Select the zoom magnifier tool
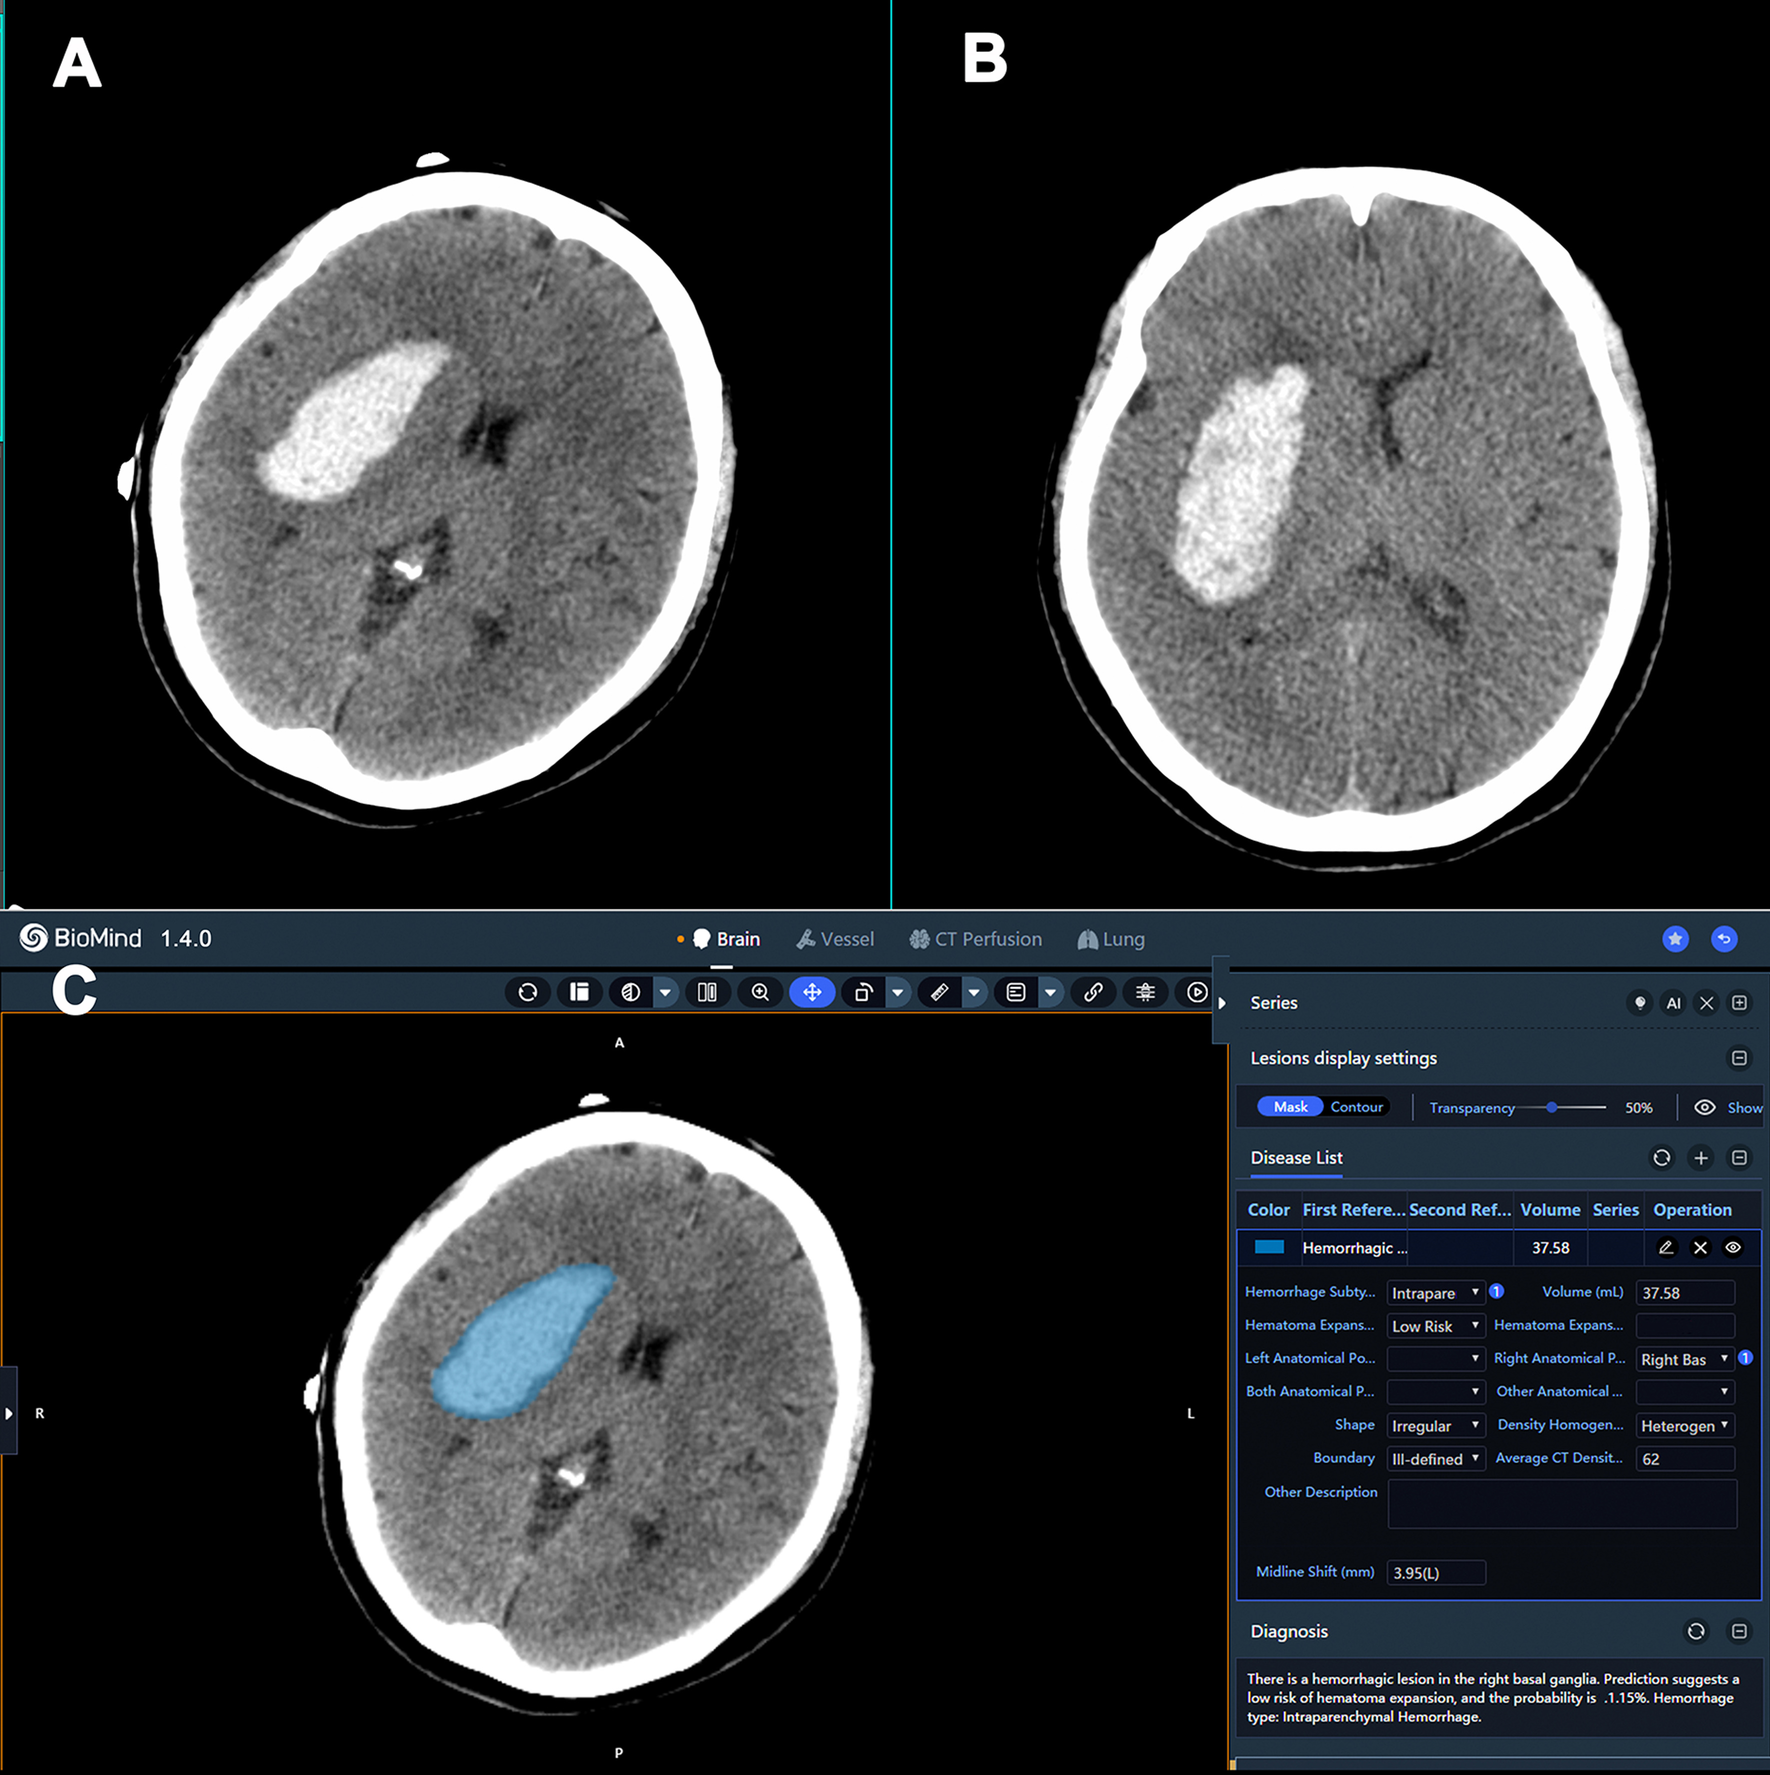 pyautogui.click(x=760, y=992)
